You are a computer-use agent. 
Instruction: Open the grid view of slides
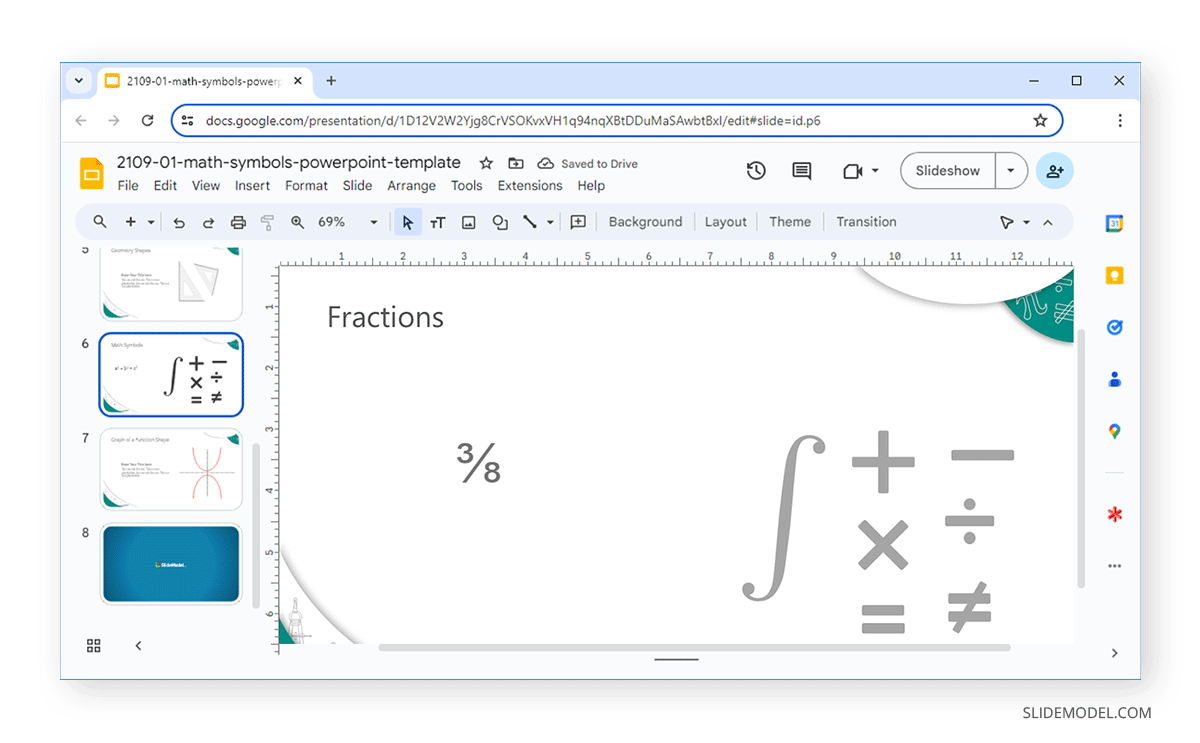[94, 645]
